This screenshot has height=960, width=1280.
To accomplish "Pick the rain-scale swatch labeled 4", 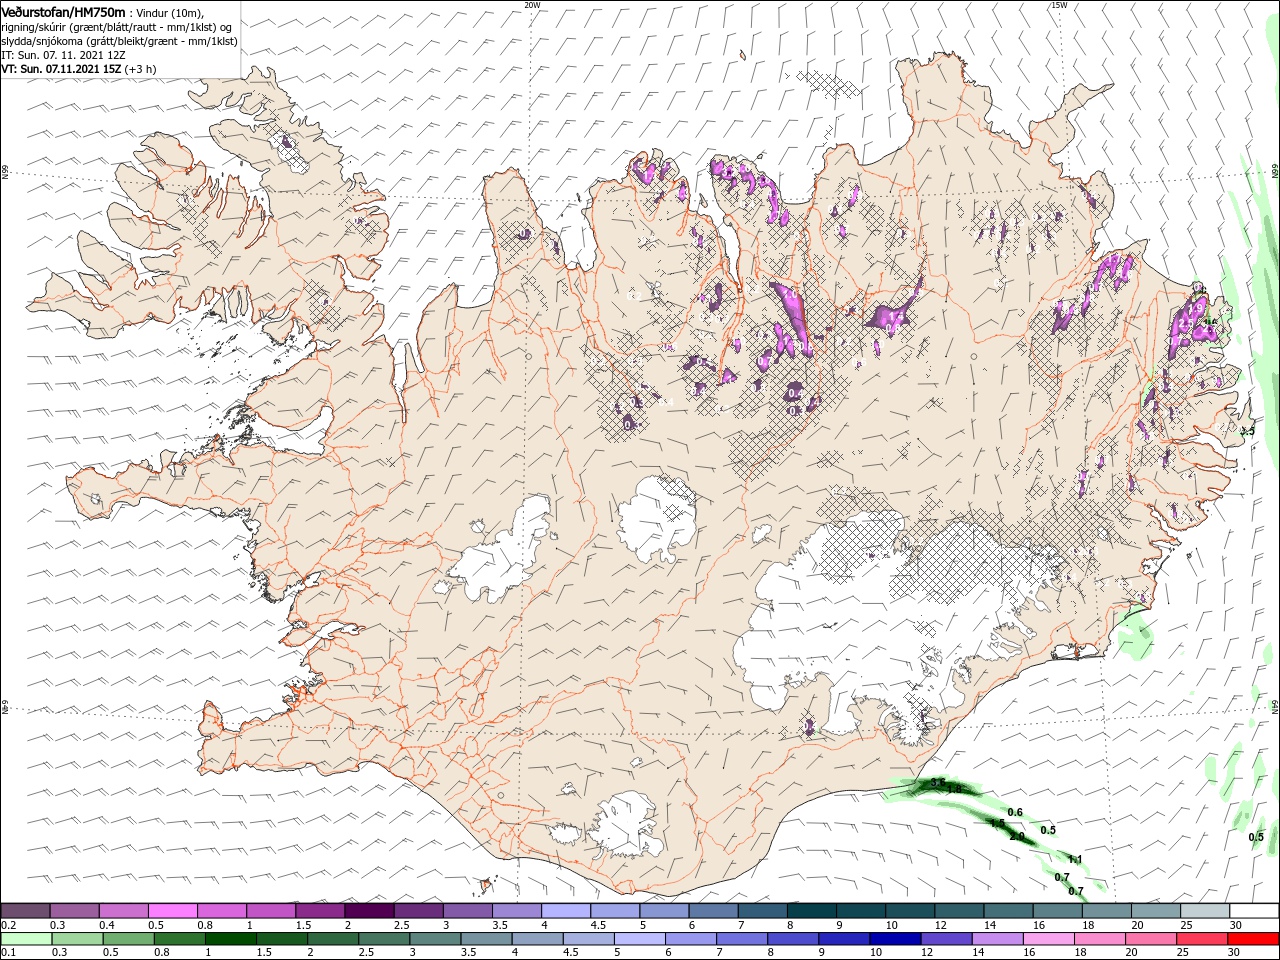I will (x=536, y=939).
